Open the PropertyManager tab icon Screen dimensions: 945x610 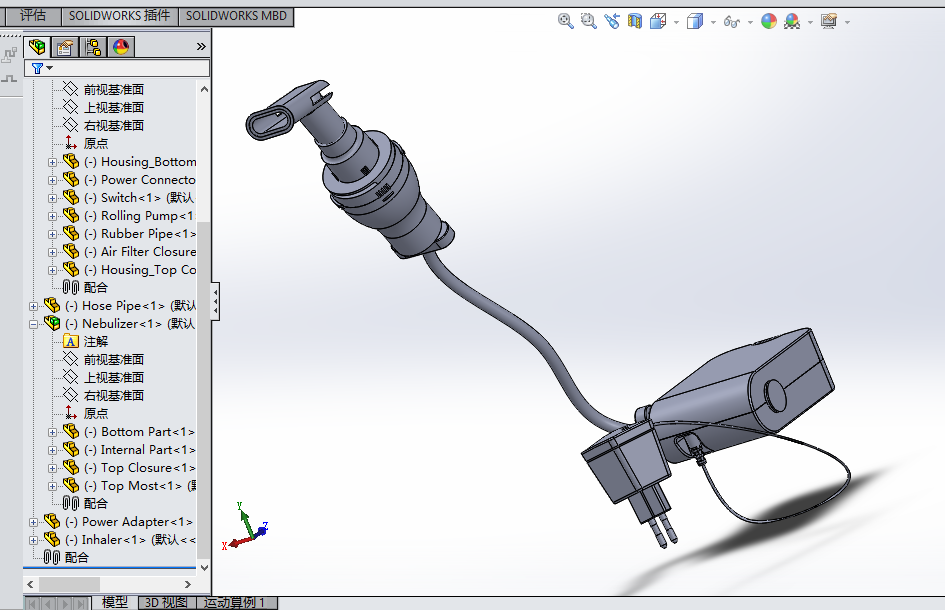click(65, 47)
